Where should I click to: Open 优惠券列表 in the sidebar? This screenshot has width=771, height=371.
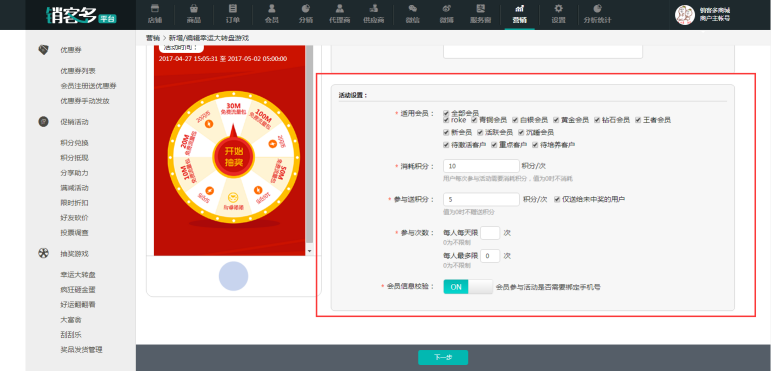click(x=78, y=71)
